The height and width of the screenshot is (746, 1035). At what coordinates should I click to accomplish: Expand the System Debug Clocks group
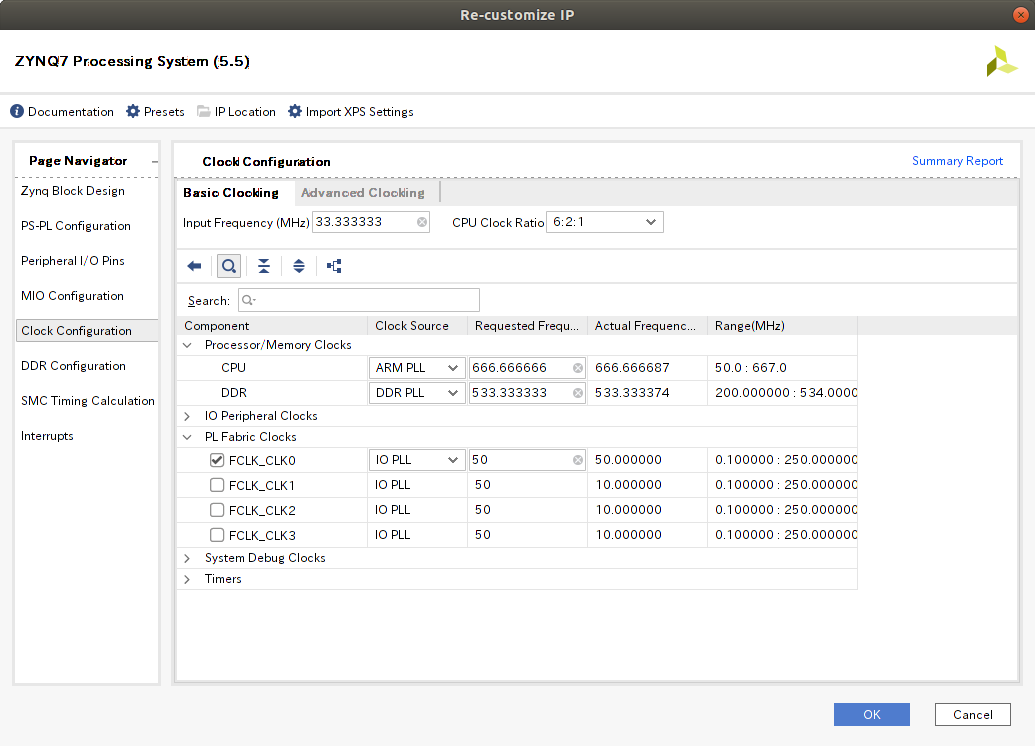click(187, 559)
